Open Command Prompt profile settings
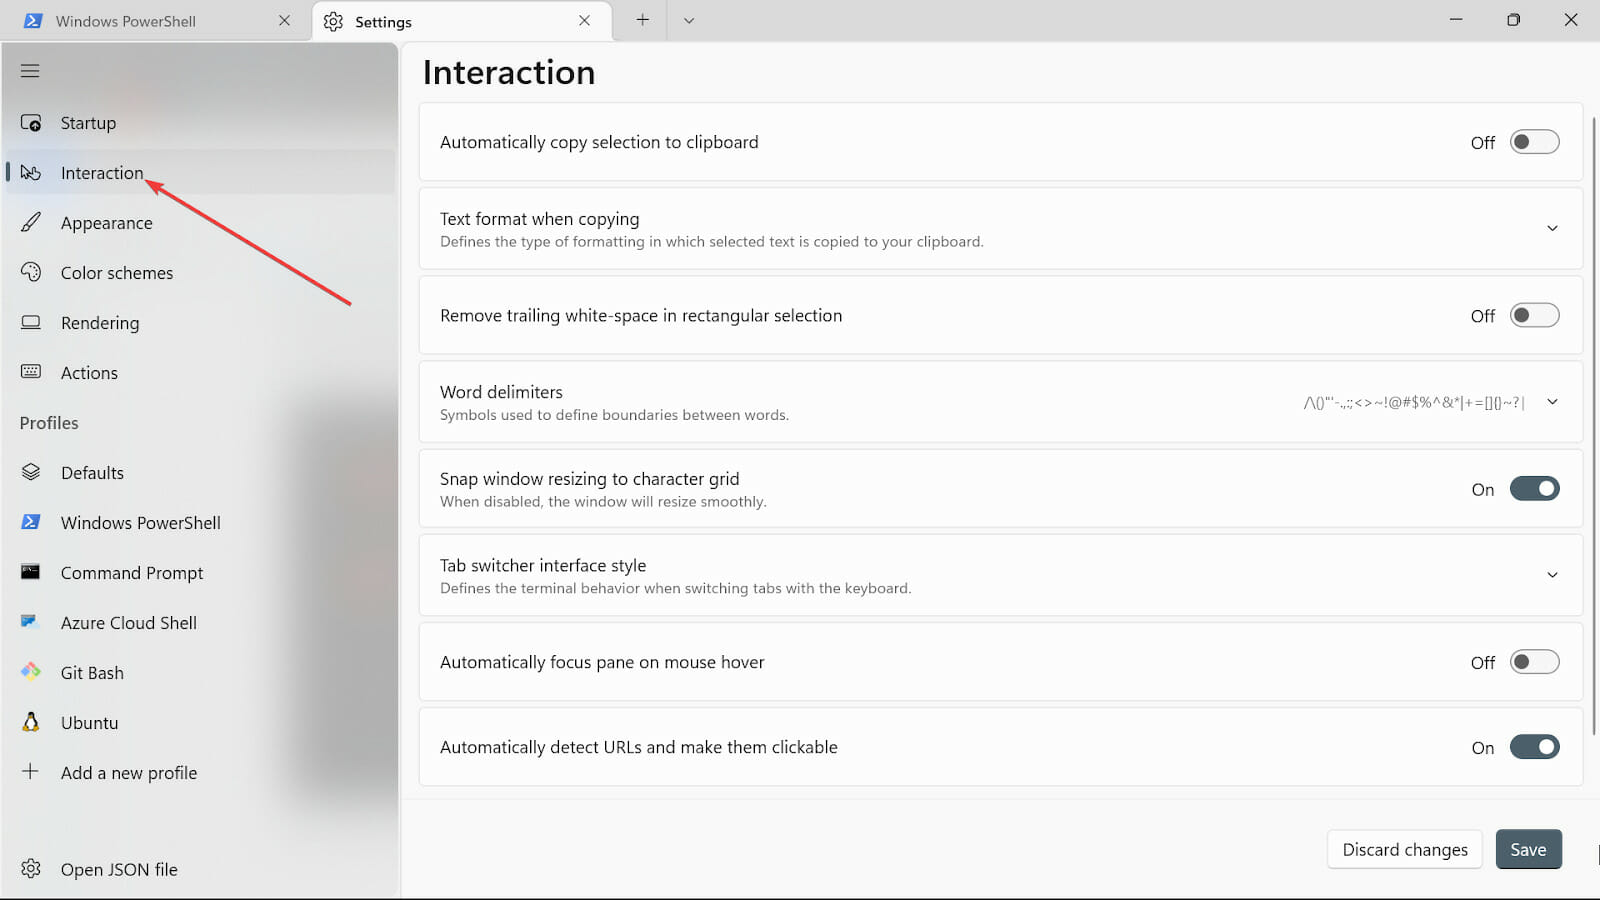Image resolution: width=1600 pixels, height=900 pixels. (200, 572)
